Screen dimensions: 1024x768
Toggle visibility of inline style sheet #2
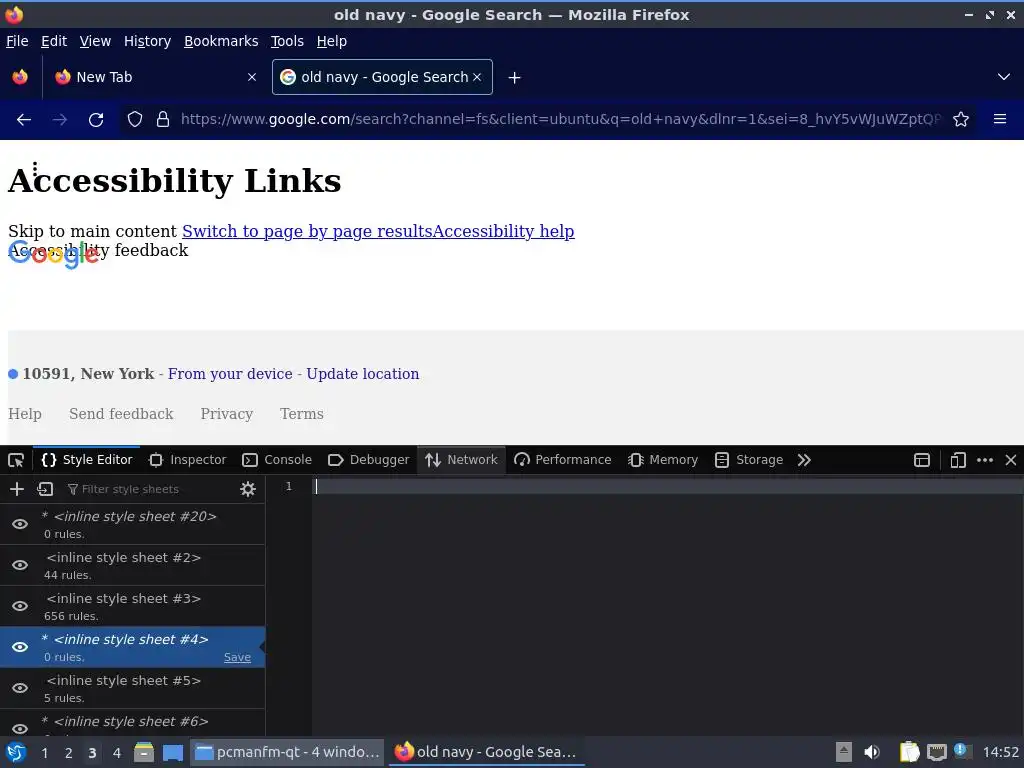20,565
